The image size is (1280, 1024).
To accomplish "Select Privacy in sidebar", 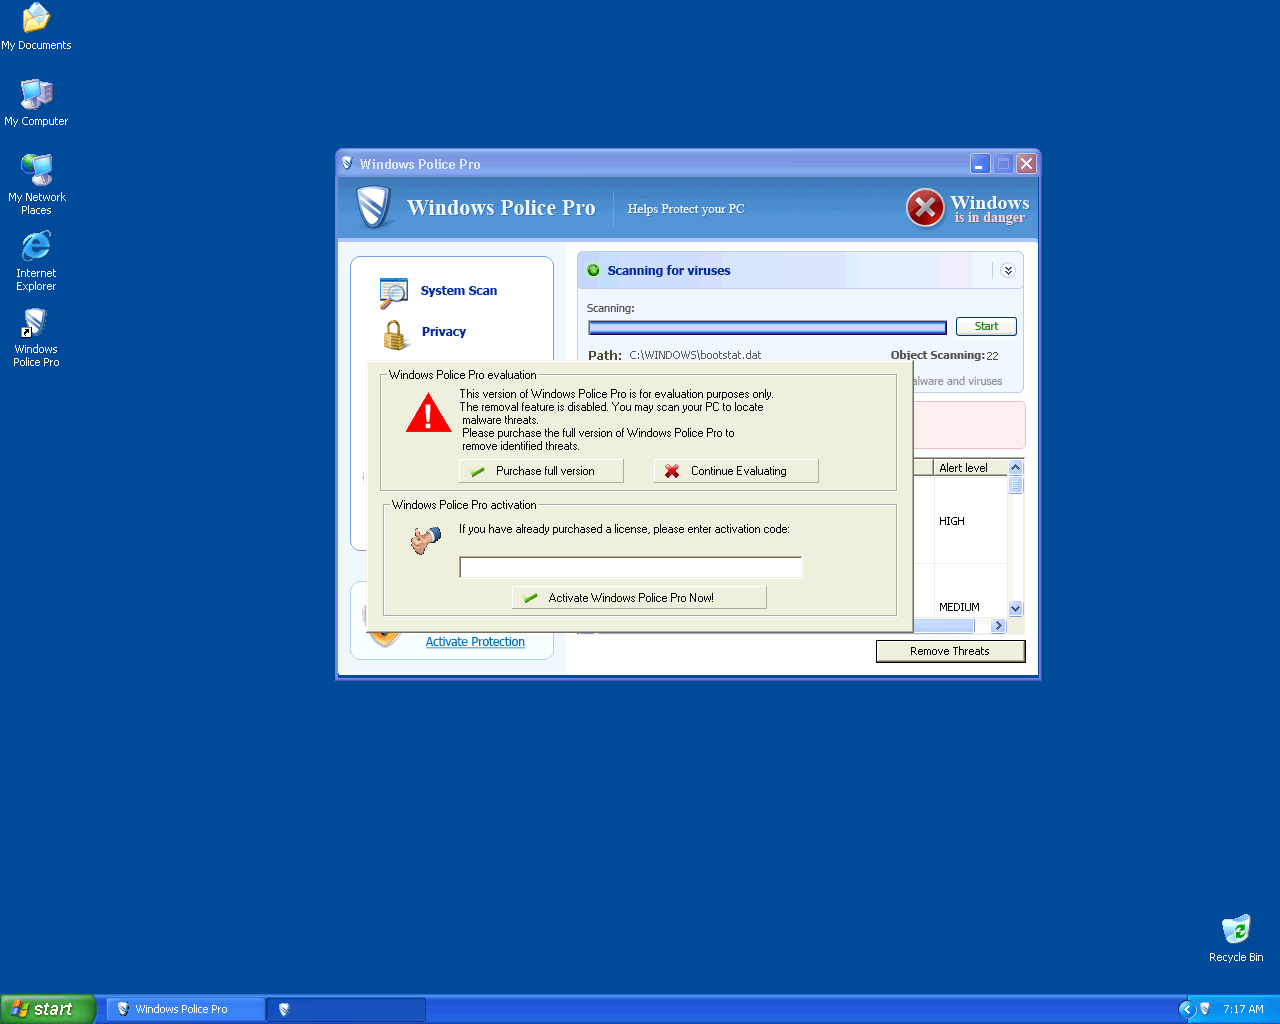I will tap(444, 332).
